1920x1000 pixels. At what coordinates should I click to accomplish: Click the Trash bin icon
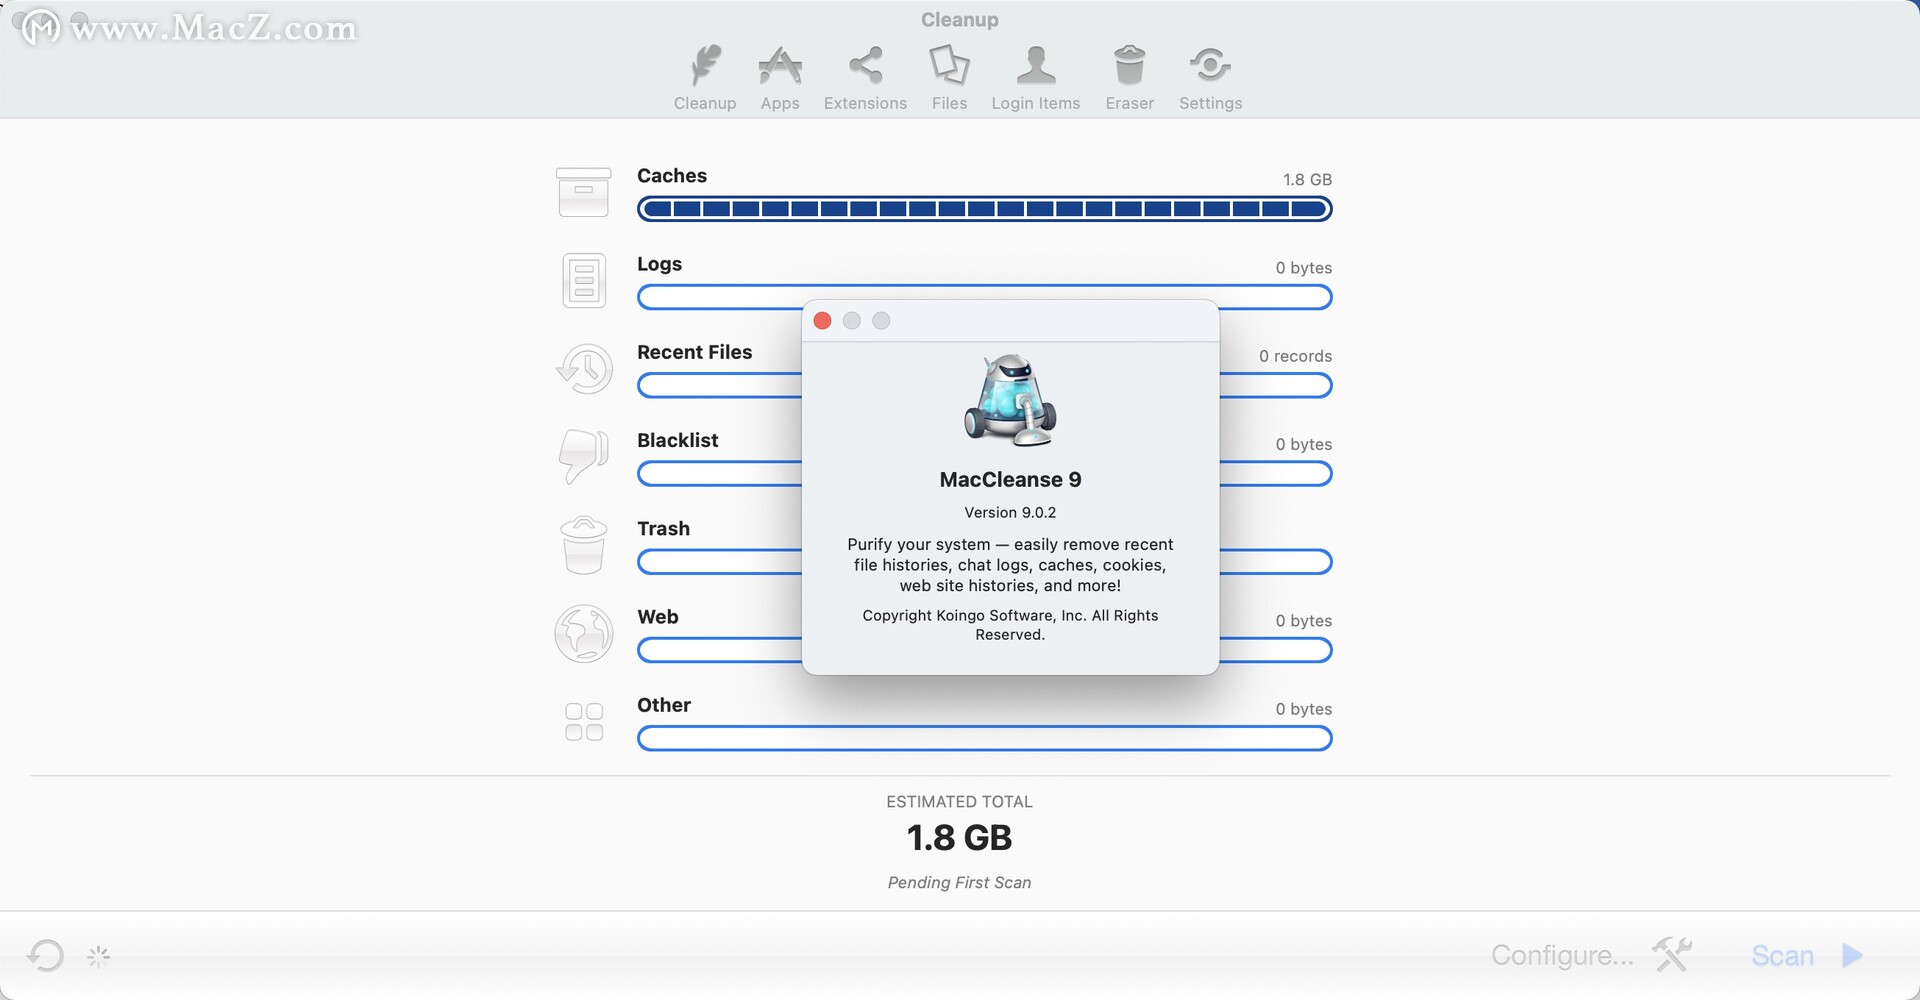584,545
